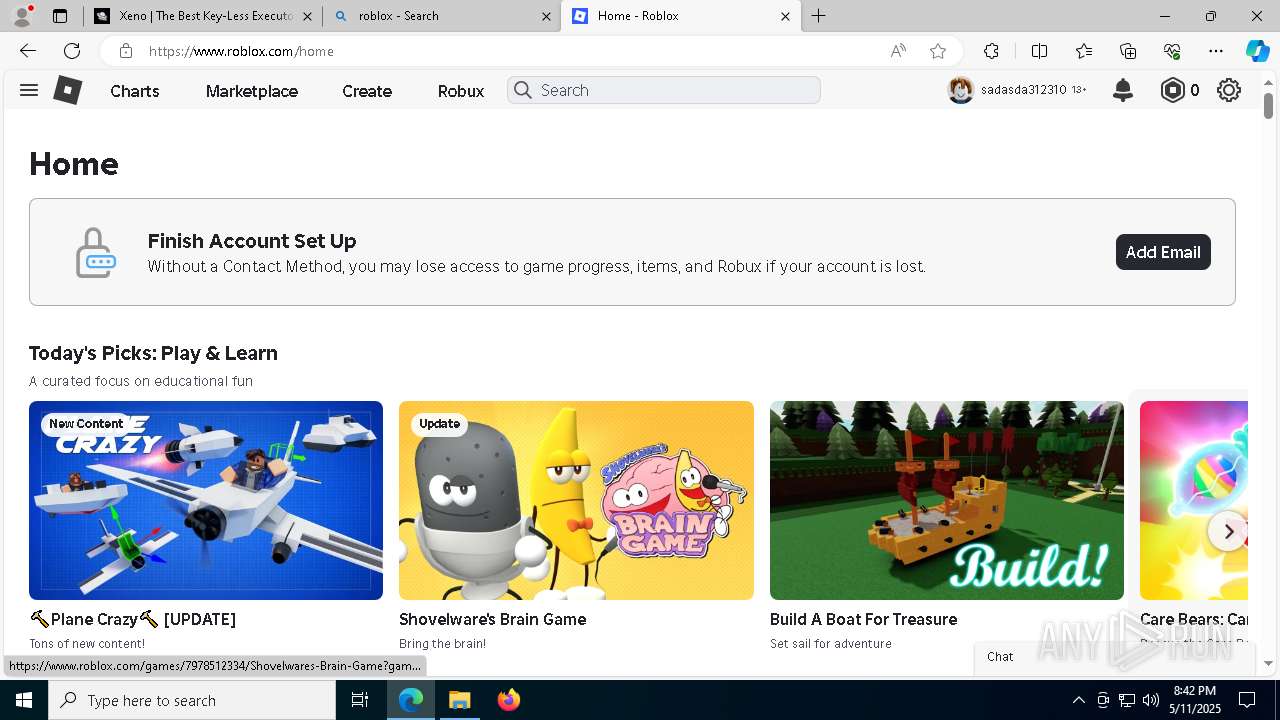Open Edge Settings and more menu

click(x=1216, y=51)
